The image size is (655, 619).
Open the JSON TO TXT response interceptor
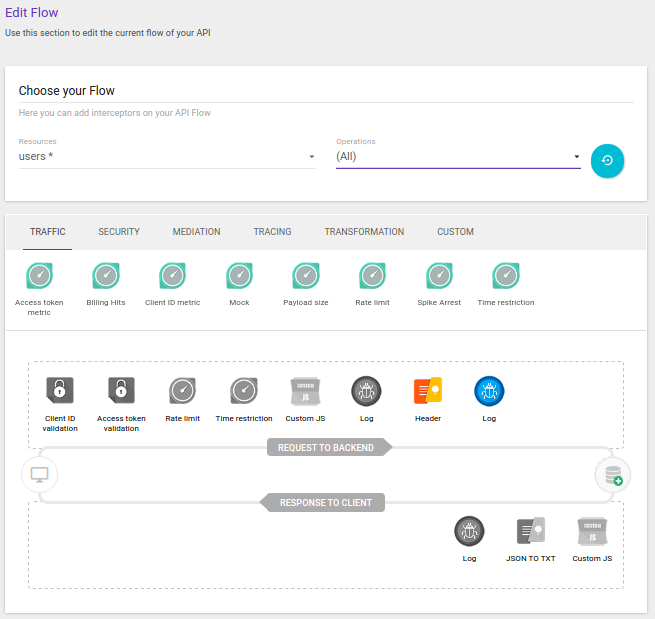[531, 530]
